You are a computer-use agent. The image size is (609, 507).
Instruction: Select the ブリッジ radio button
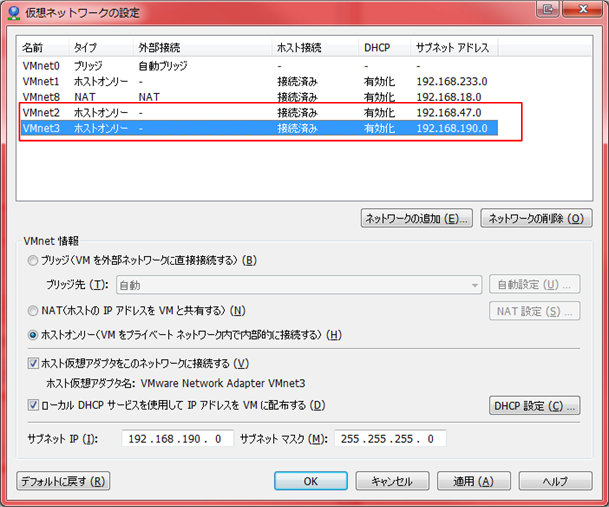(35, 261)
